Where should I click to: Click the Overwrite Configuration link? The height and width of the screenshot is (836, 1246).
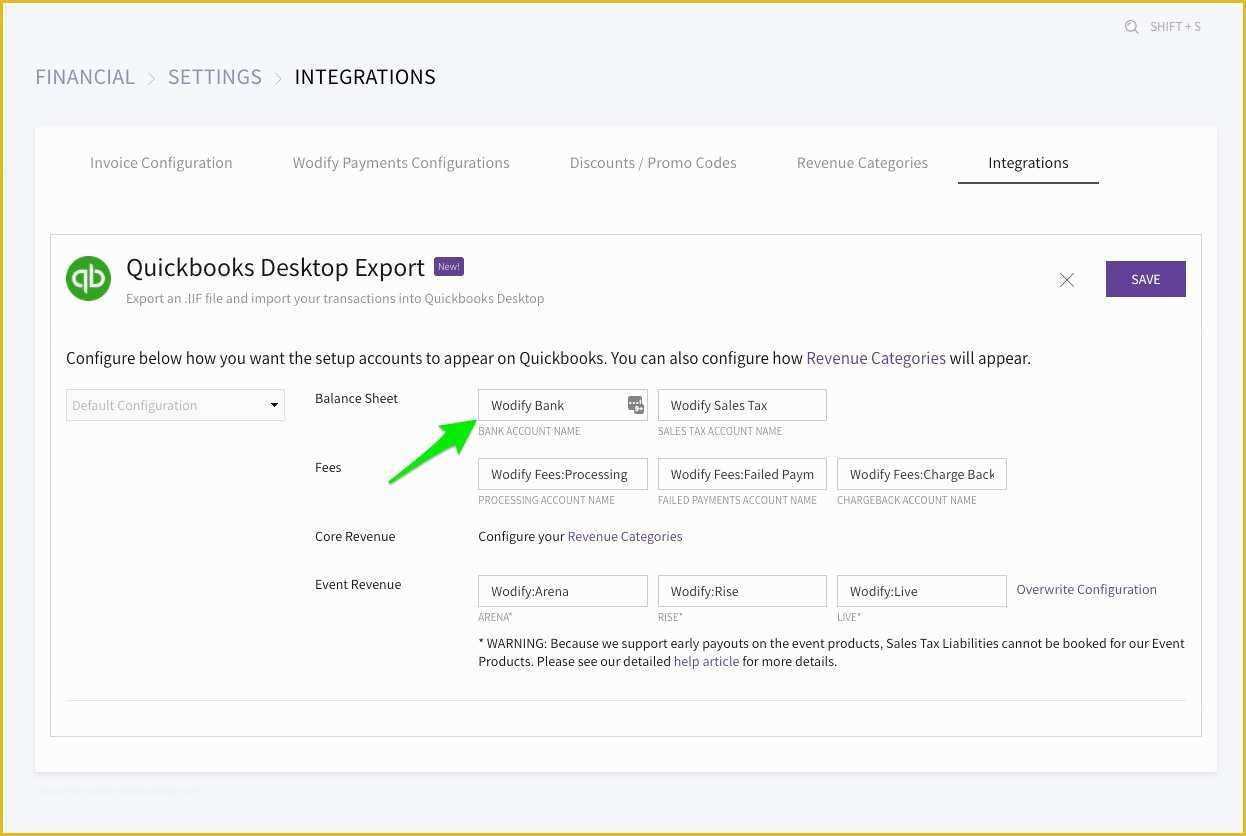click(x=1086, y=589)
